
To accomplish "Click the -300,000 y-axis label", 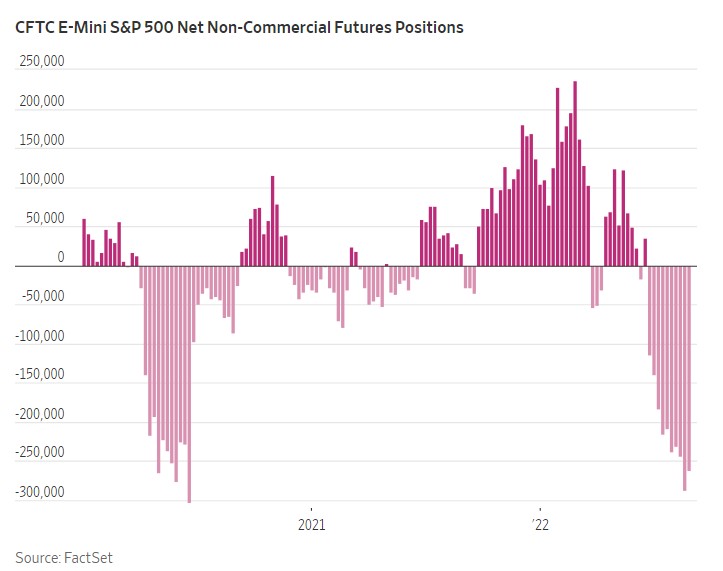I will click(x=38, y=492).
